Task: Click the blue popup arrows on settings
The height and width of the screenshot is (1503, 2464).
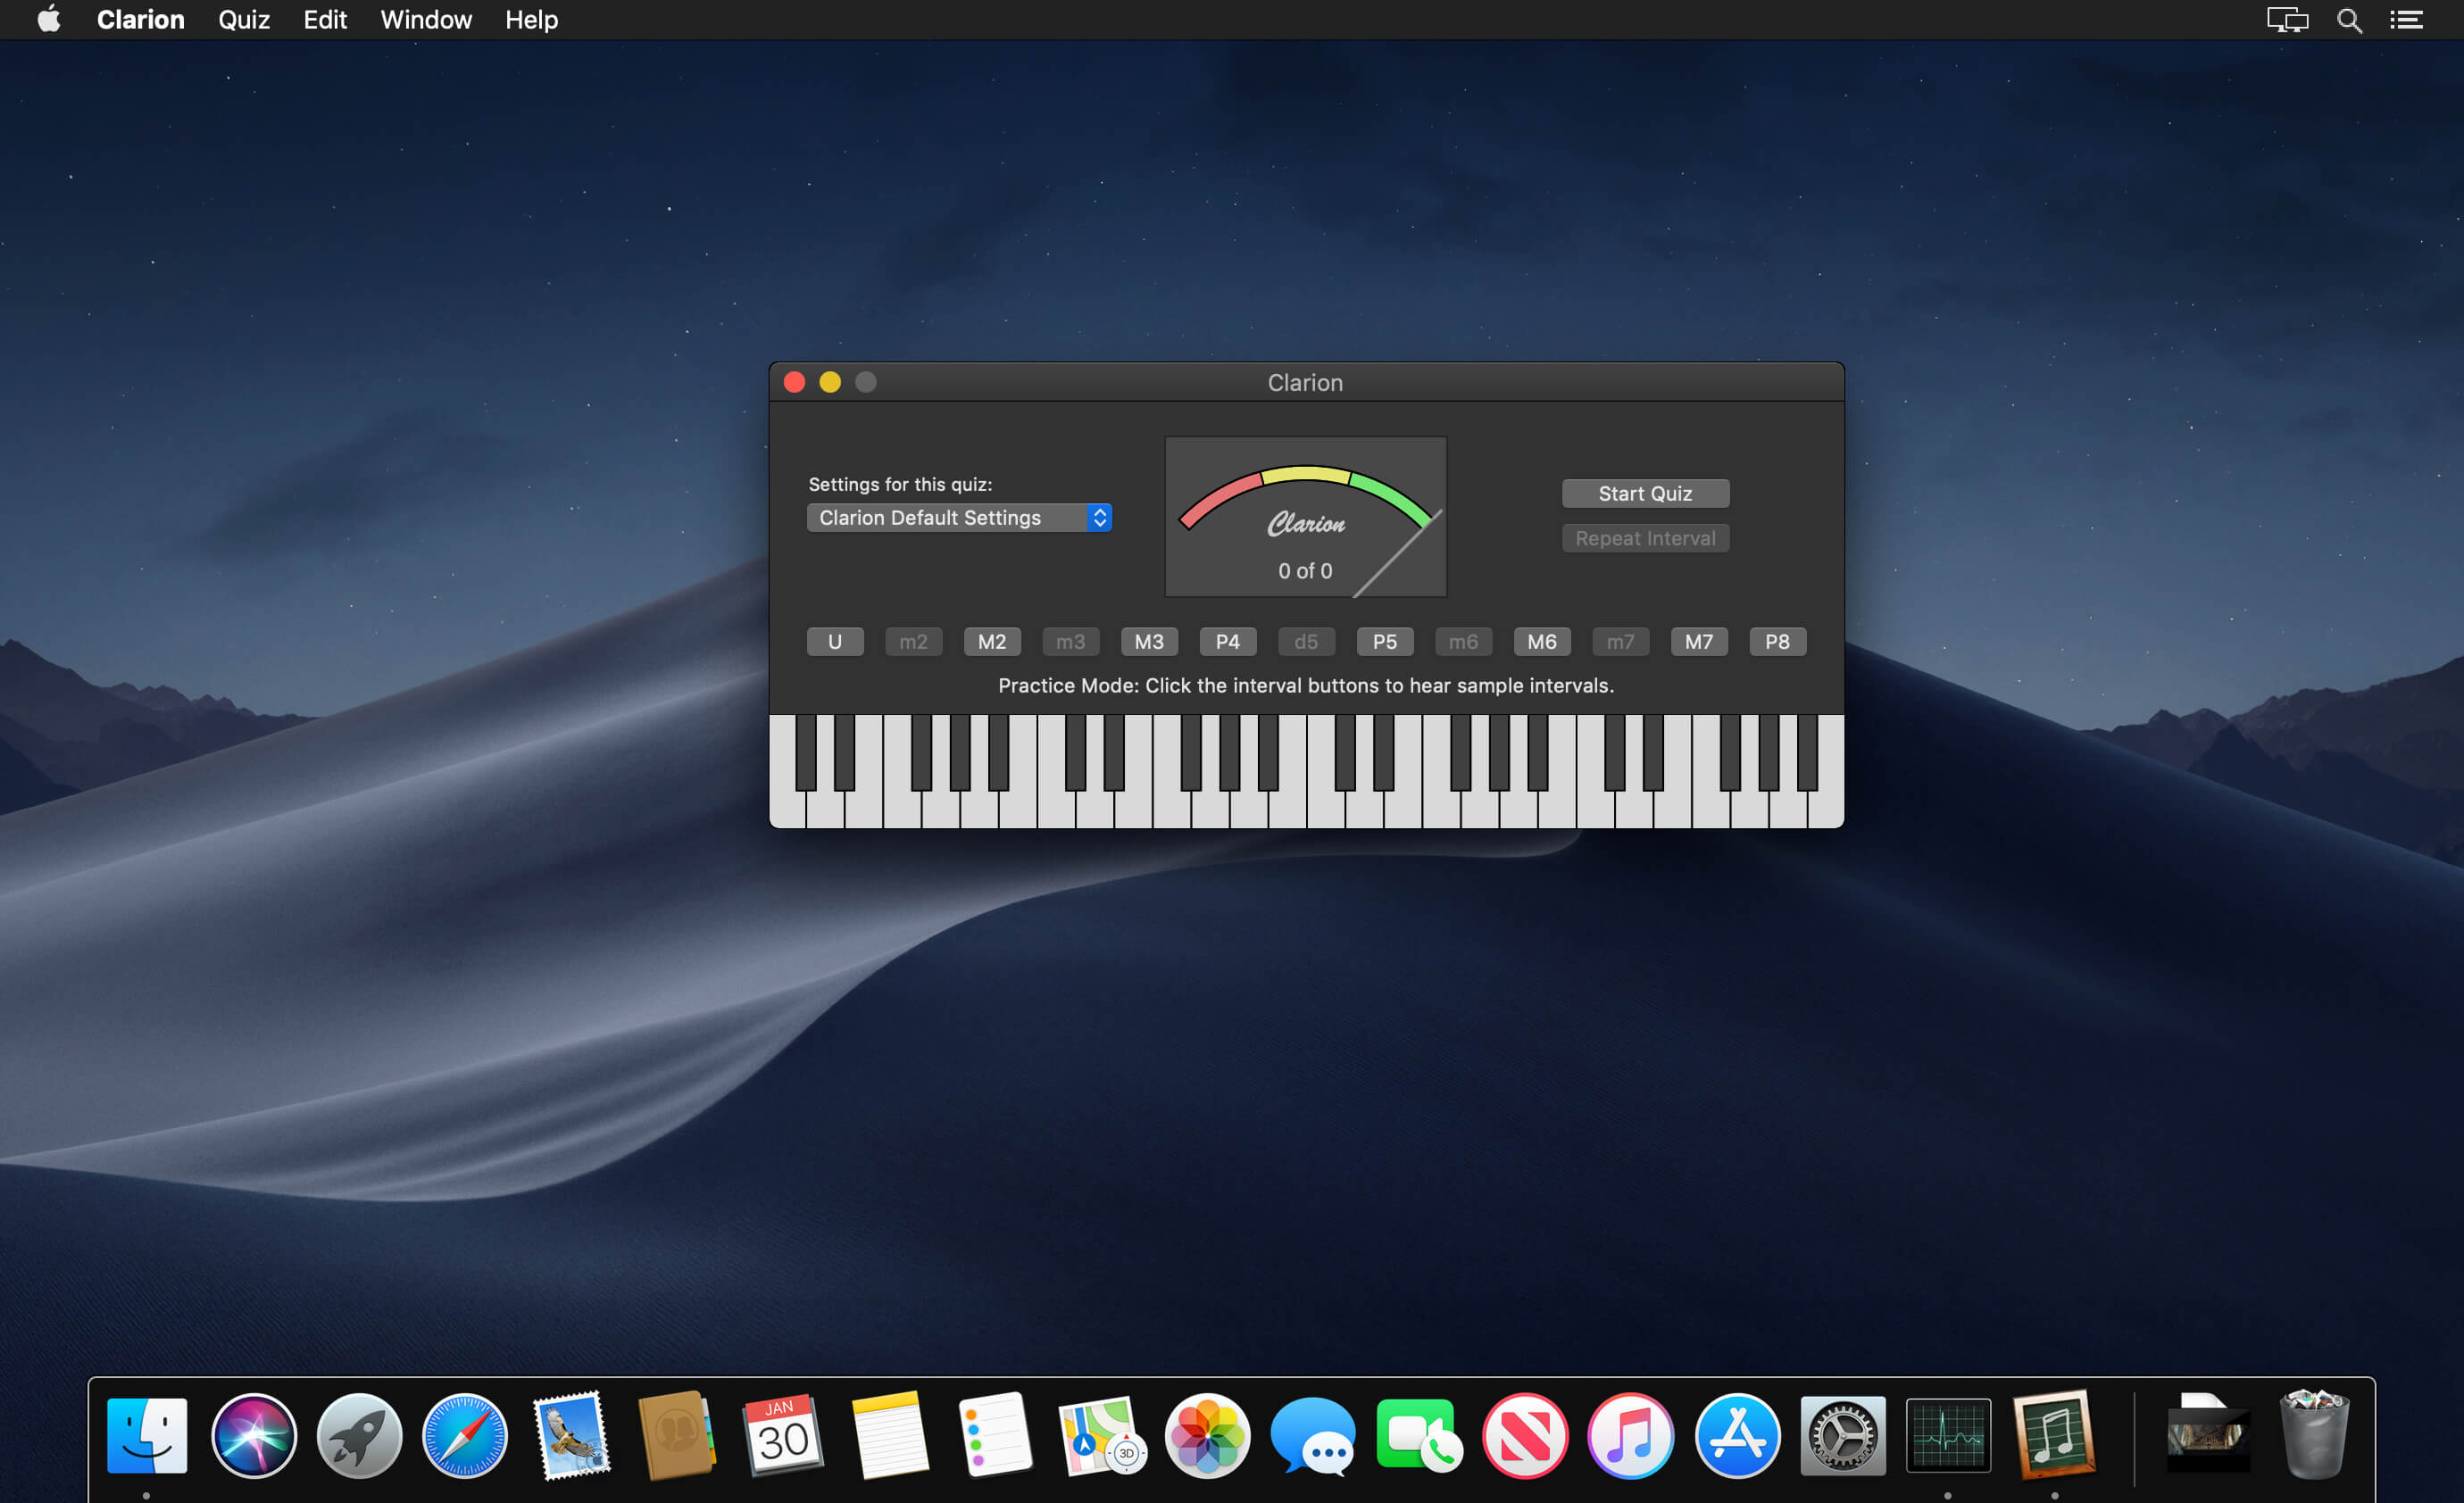Action: tap(1099, 517)
